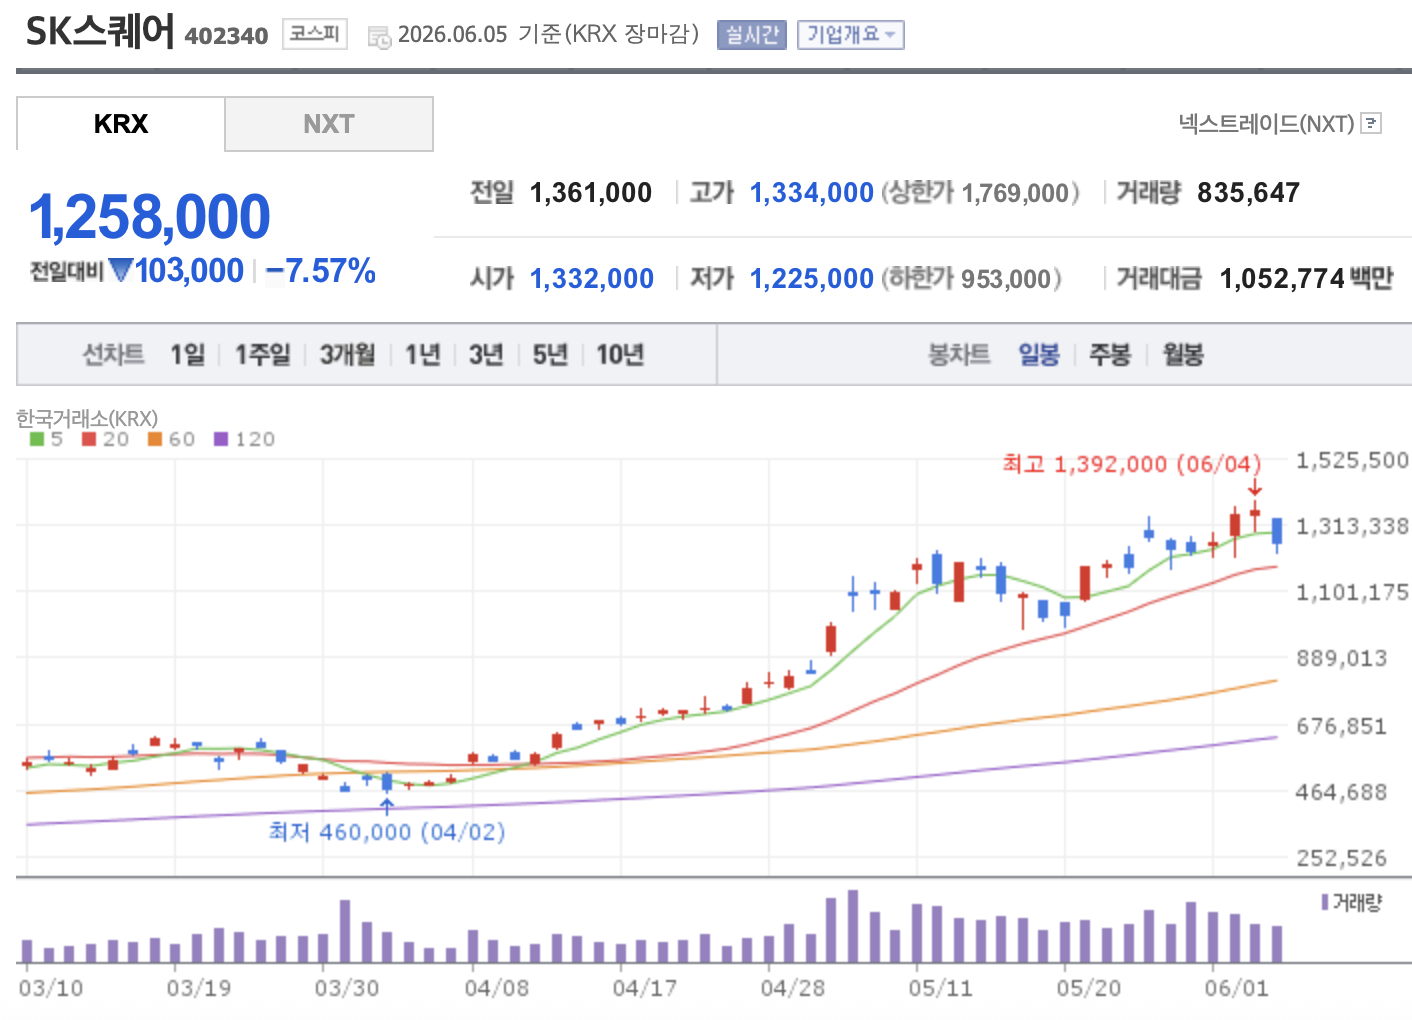
Task: Click the 전일 value 1,361,000
Action: pyautogui.click(x=591, y=192)
